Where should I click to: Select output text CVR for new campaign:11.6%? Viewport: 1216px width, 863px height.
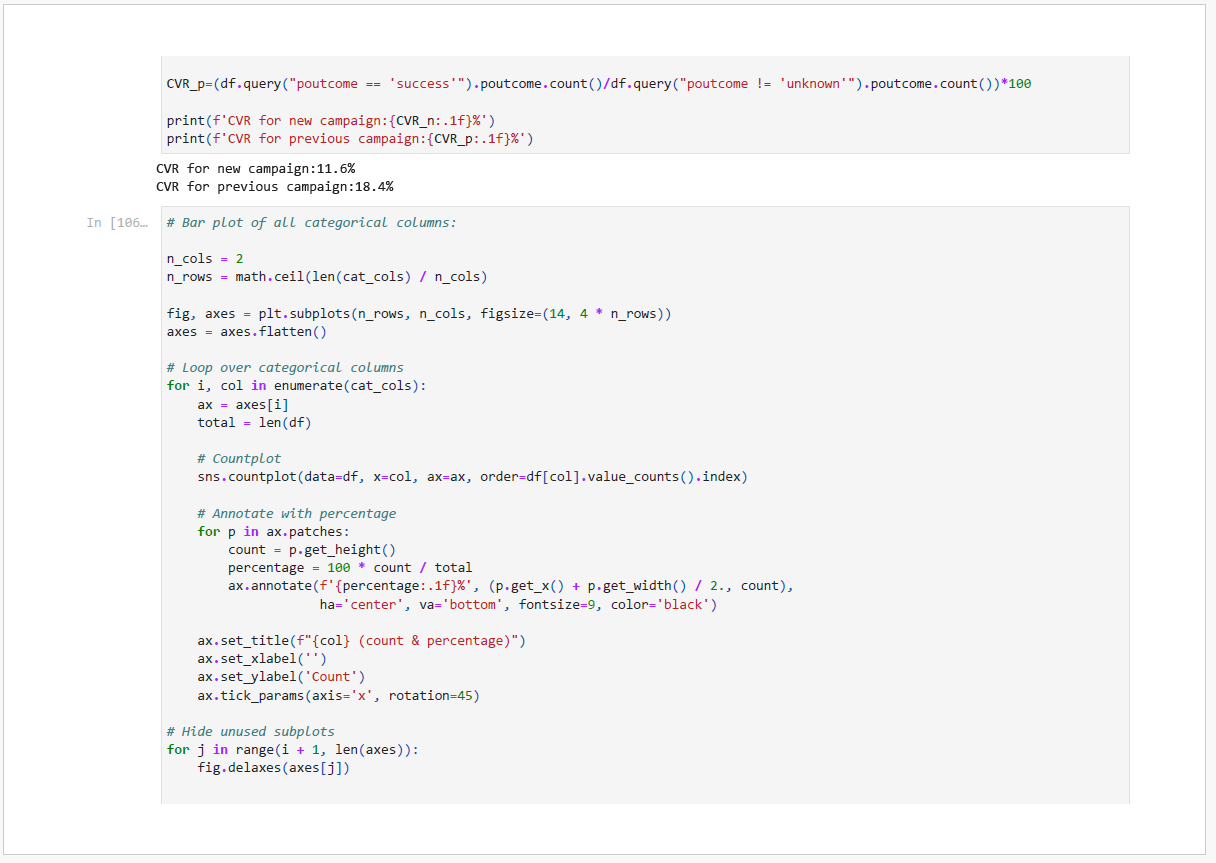tap(255, 168)
